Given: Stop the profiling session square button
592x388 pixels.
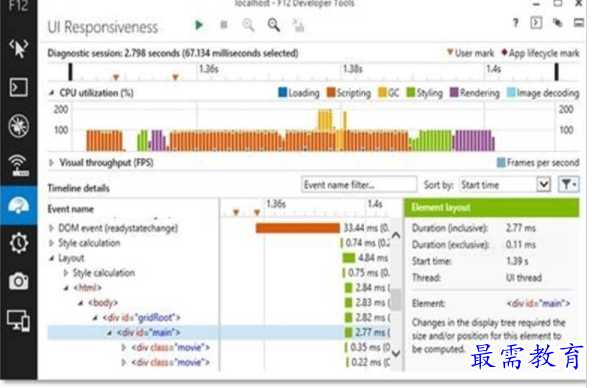Looking at the screenshot, I should (x=224, y=25).
